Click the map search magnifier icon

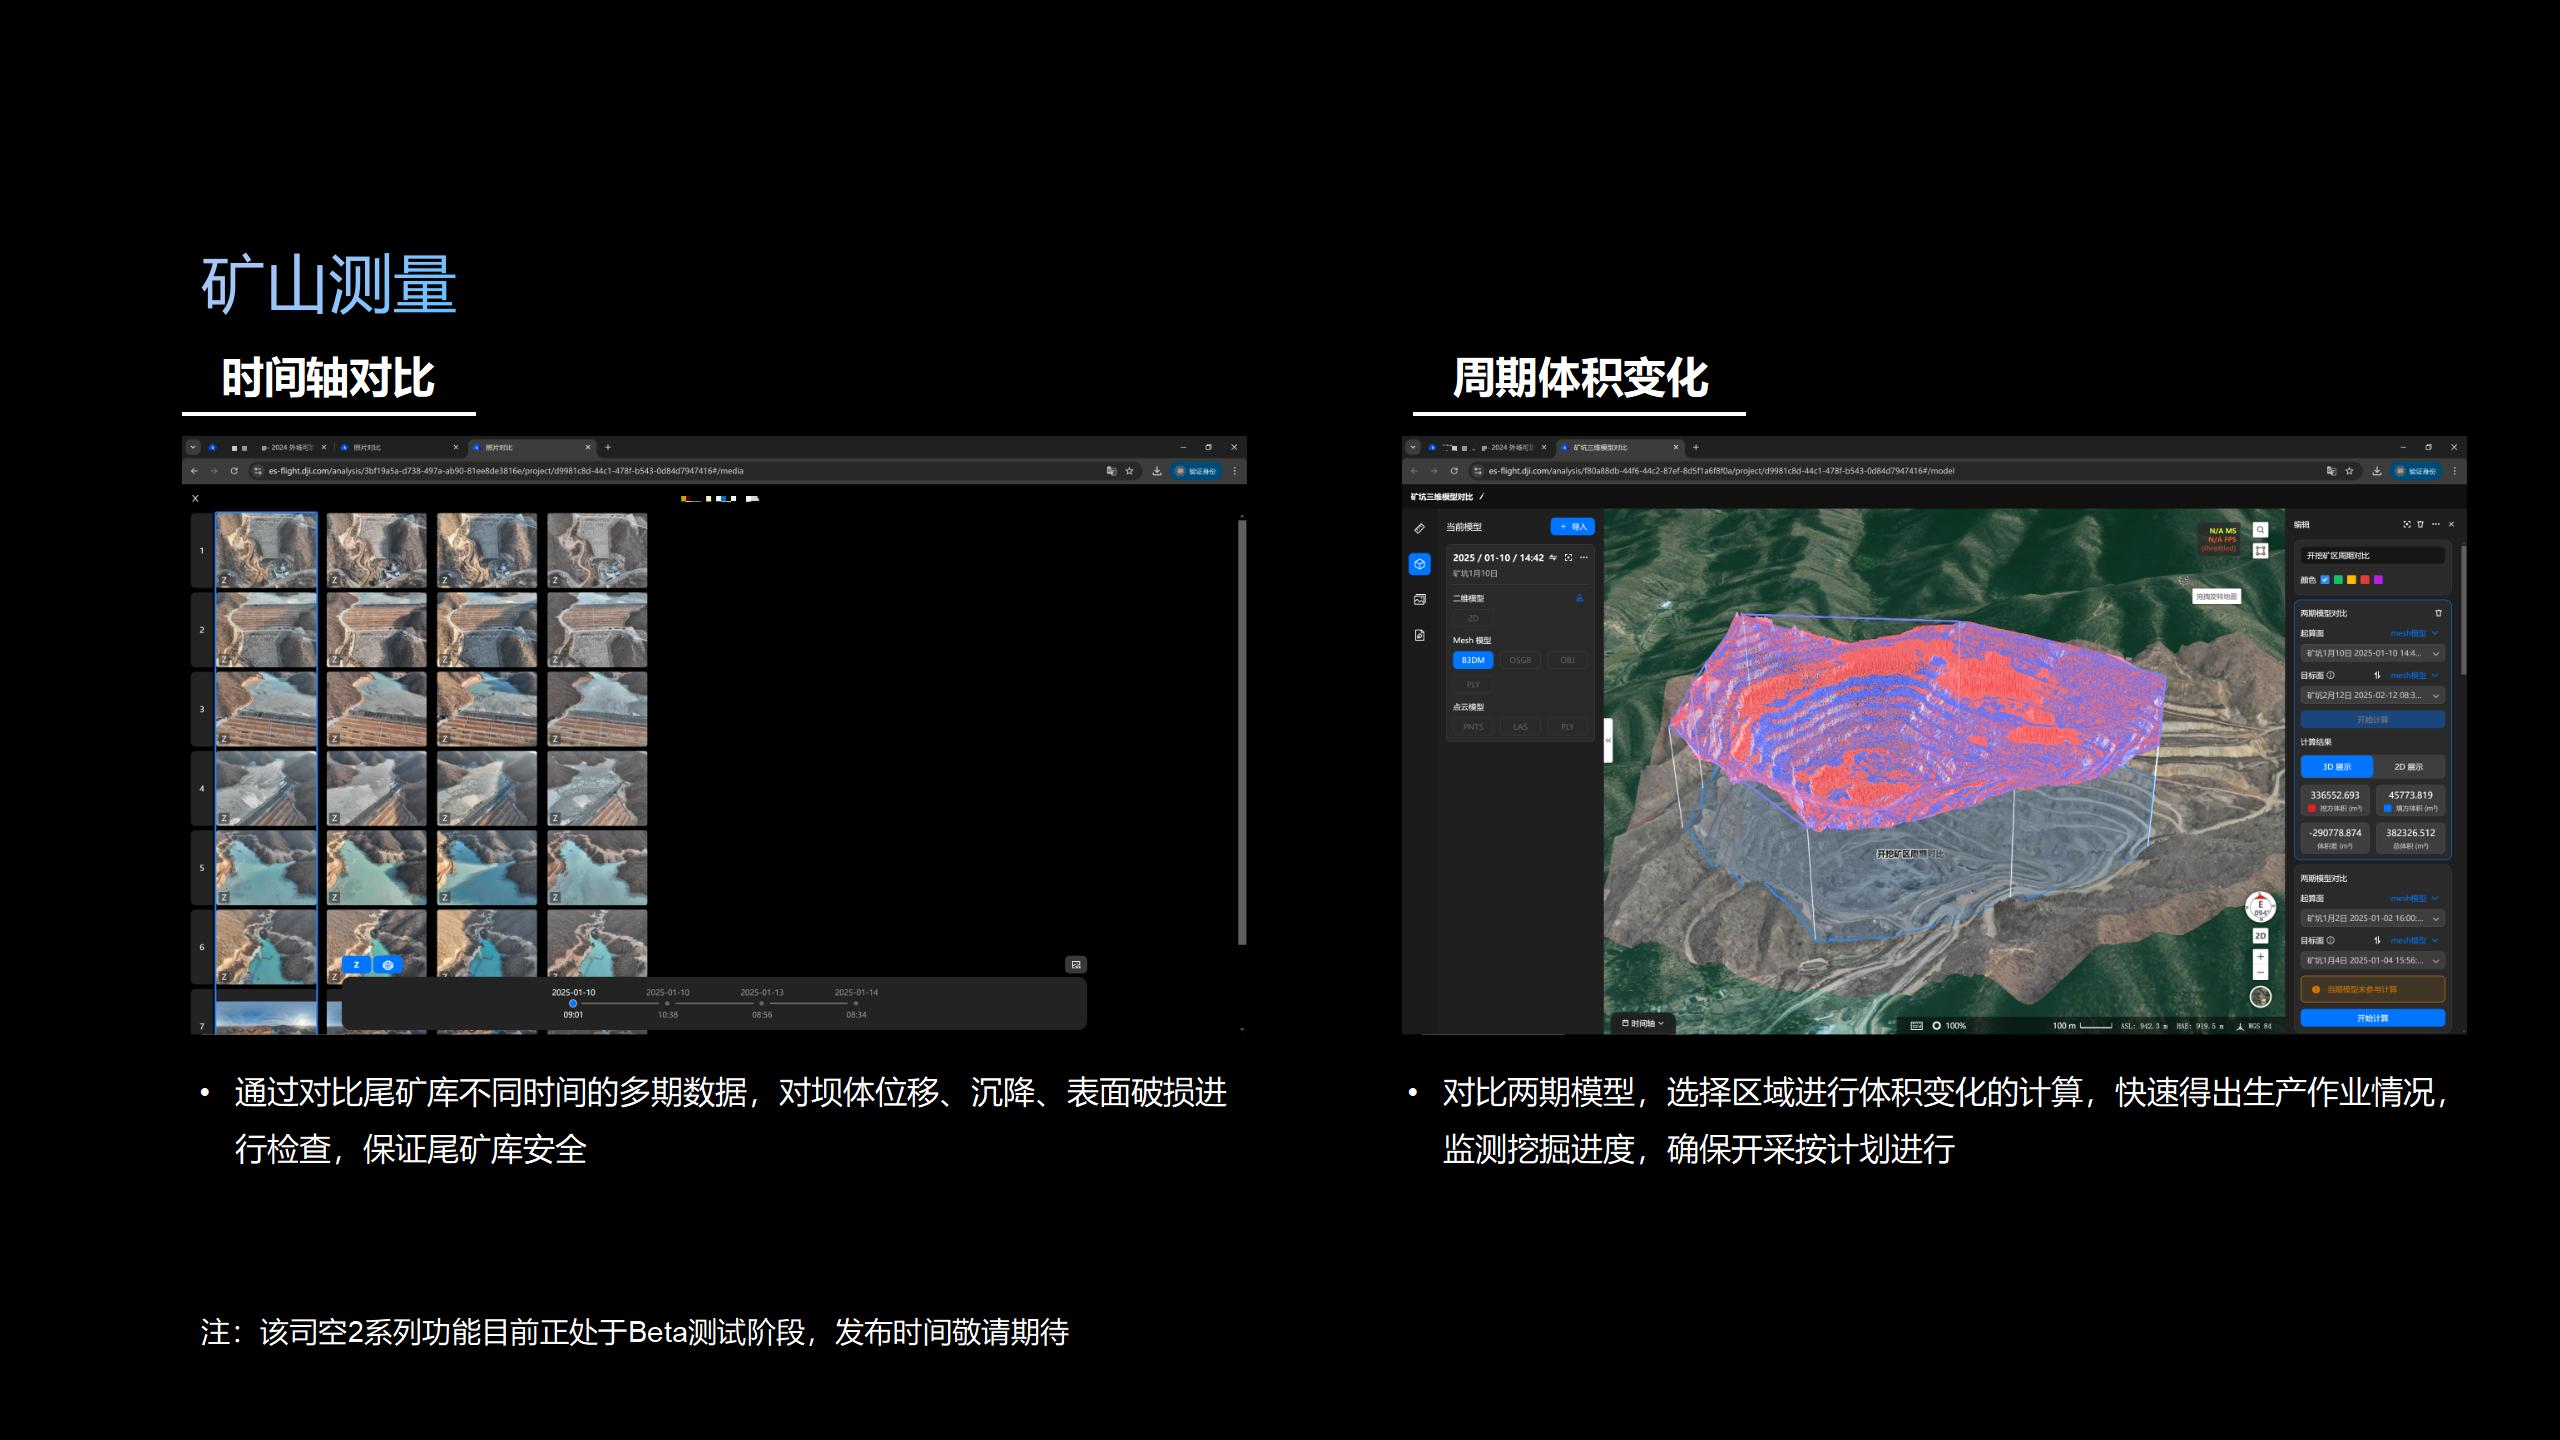[2260, 530]
